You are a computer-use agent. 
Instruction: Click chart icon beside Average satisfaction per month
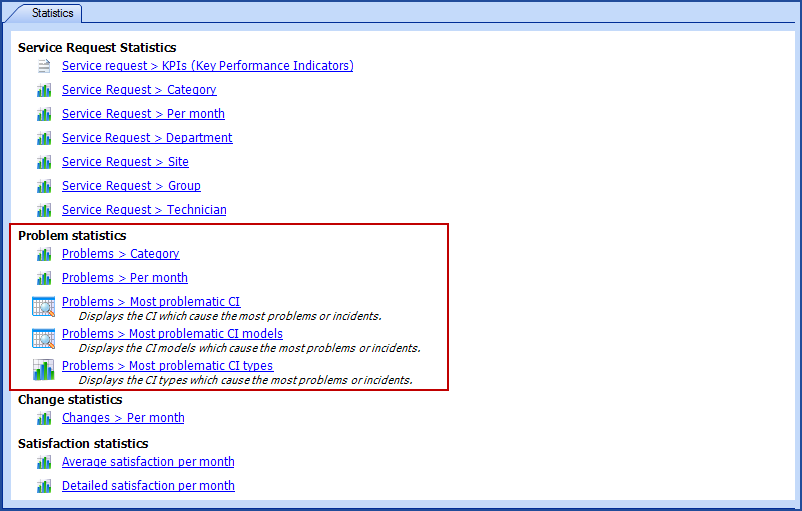tap(44, 462)
